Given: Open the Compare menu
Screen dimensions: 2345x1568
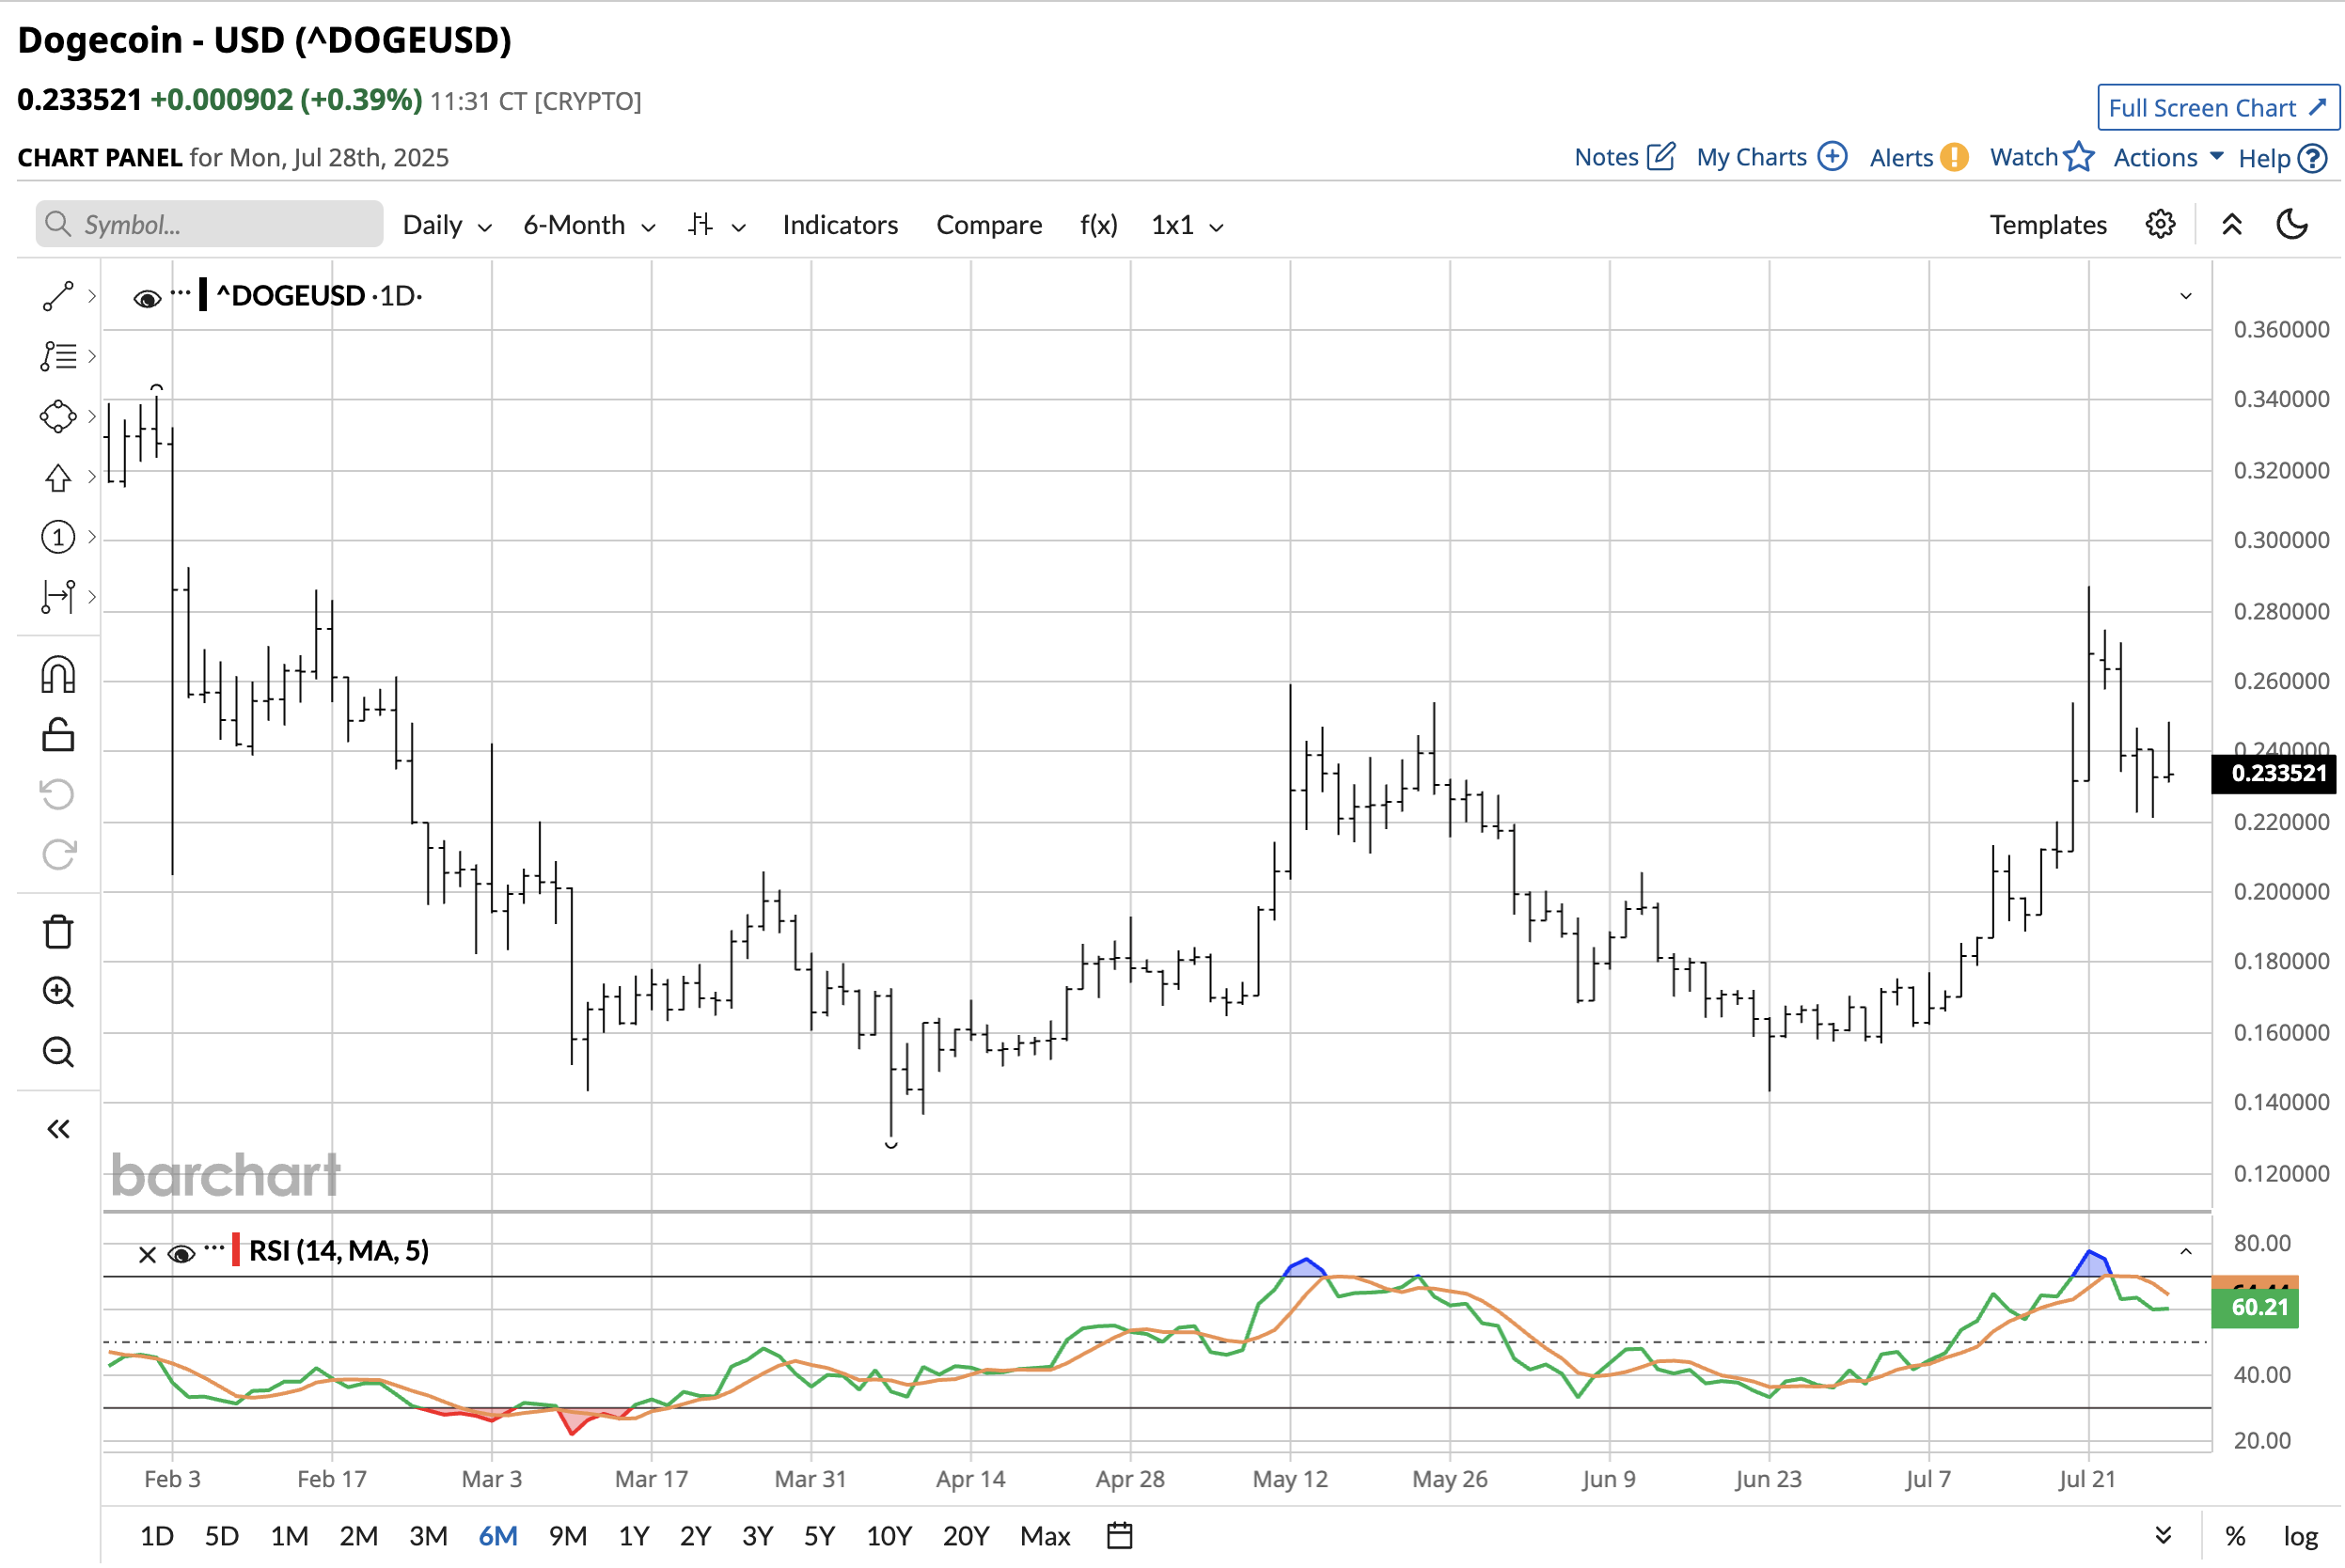Looking at the screenshot, I should (989, 225).
